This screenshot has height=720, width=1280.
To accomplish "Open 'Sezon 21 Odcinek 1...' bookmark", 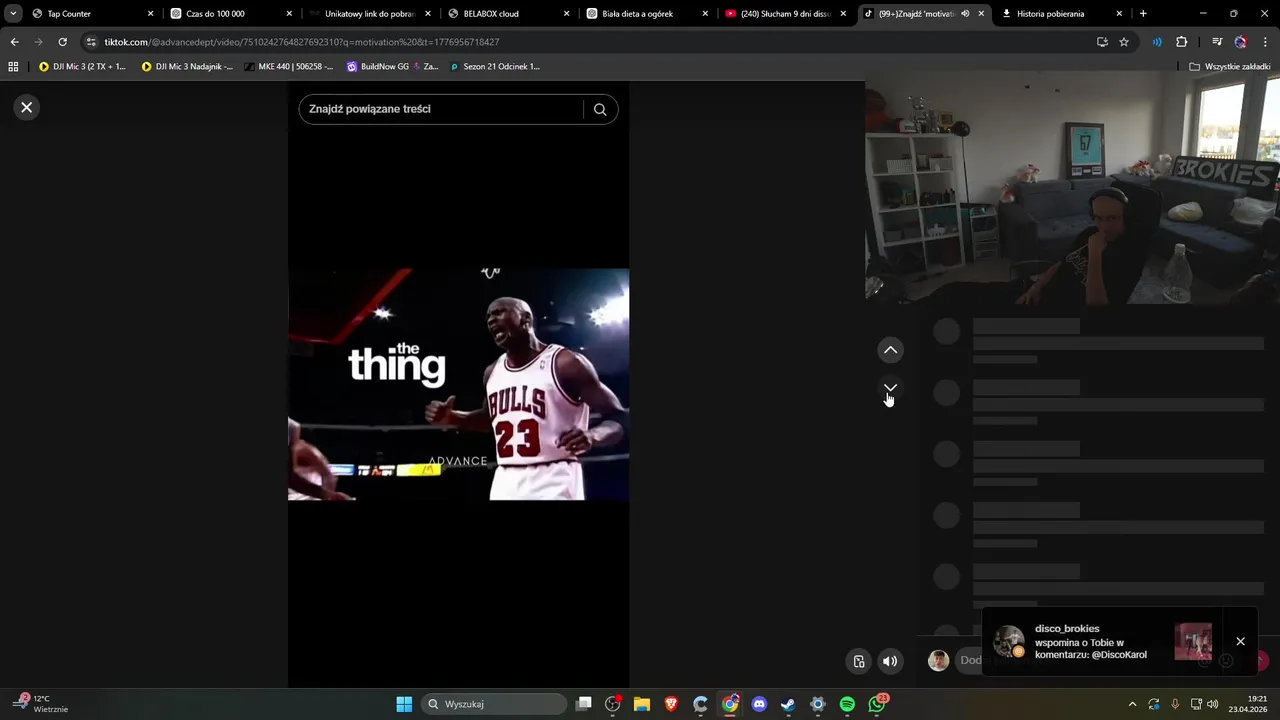I will pos(495,67).
